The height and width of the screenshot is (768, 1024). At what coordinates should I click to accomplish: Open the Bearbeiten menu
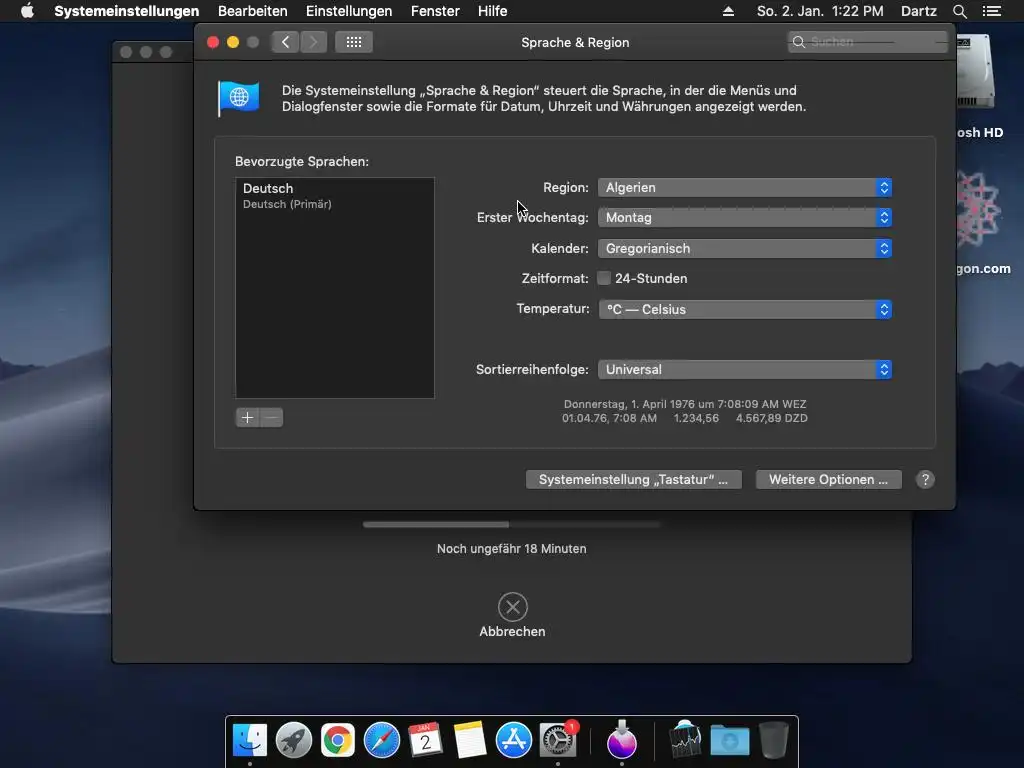(253, 11)
